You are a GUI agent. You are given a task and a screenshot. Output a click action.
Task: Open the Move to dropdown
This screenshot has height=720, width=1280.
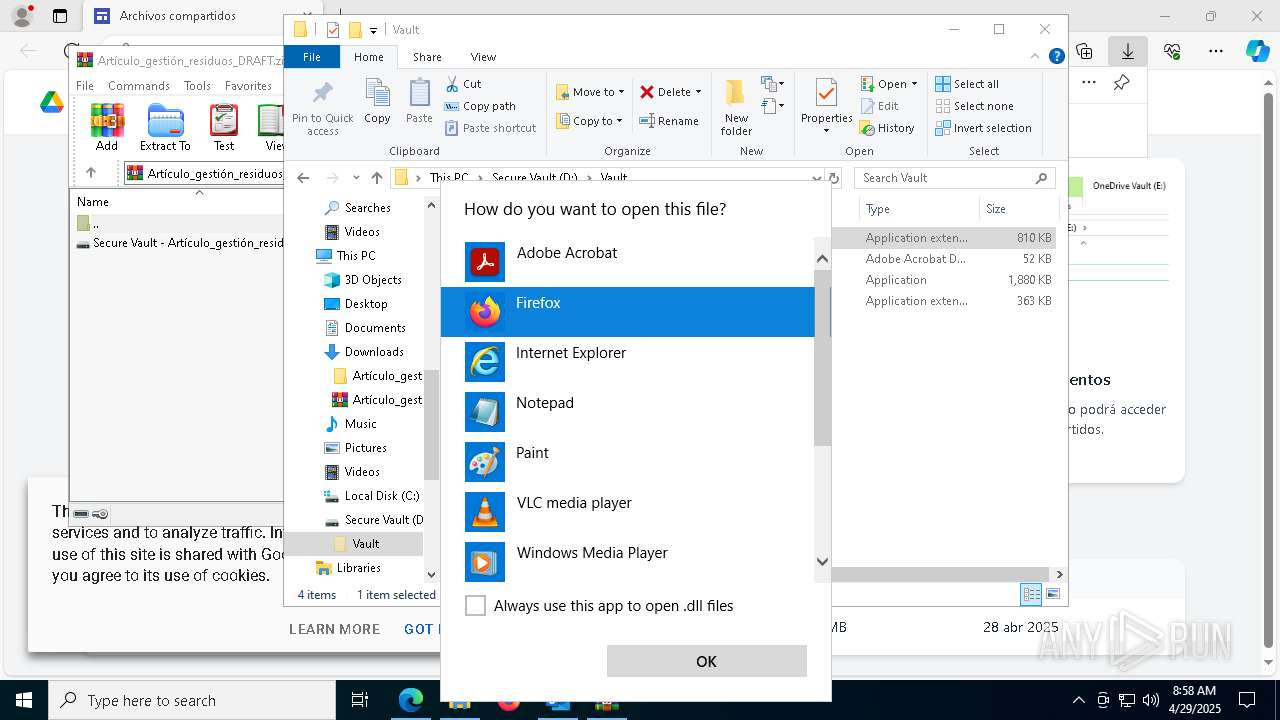[x=590, y=92]
